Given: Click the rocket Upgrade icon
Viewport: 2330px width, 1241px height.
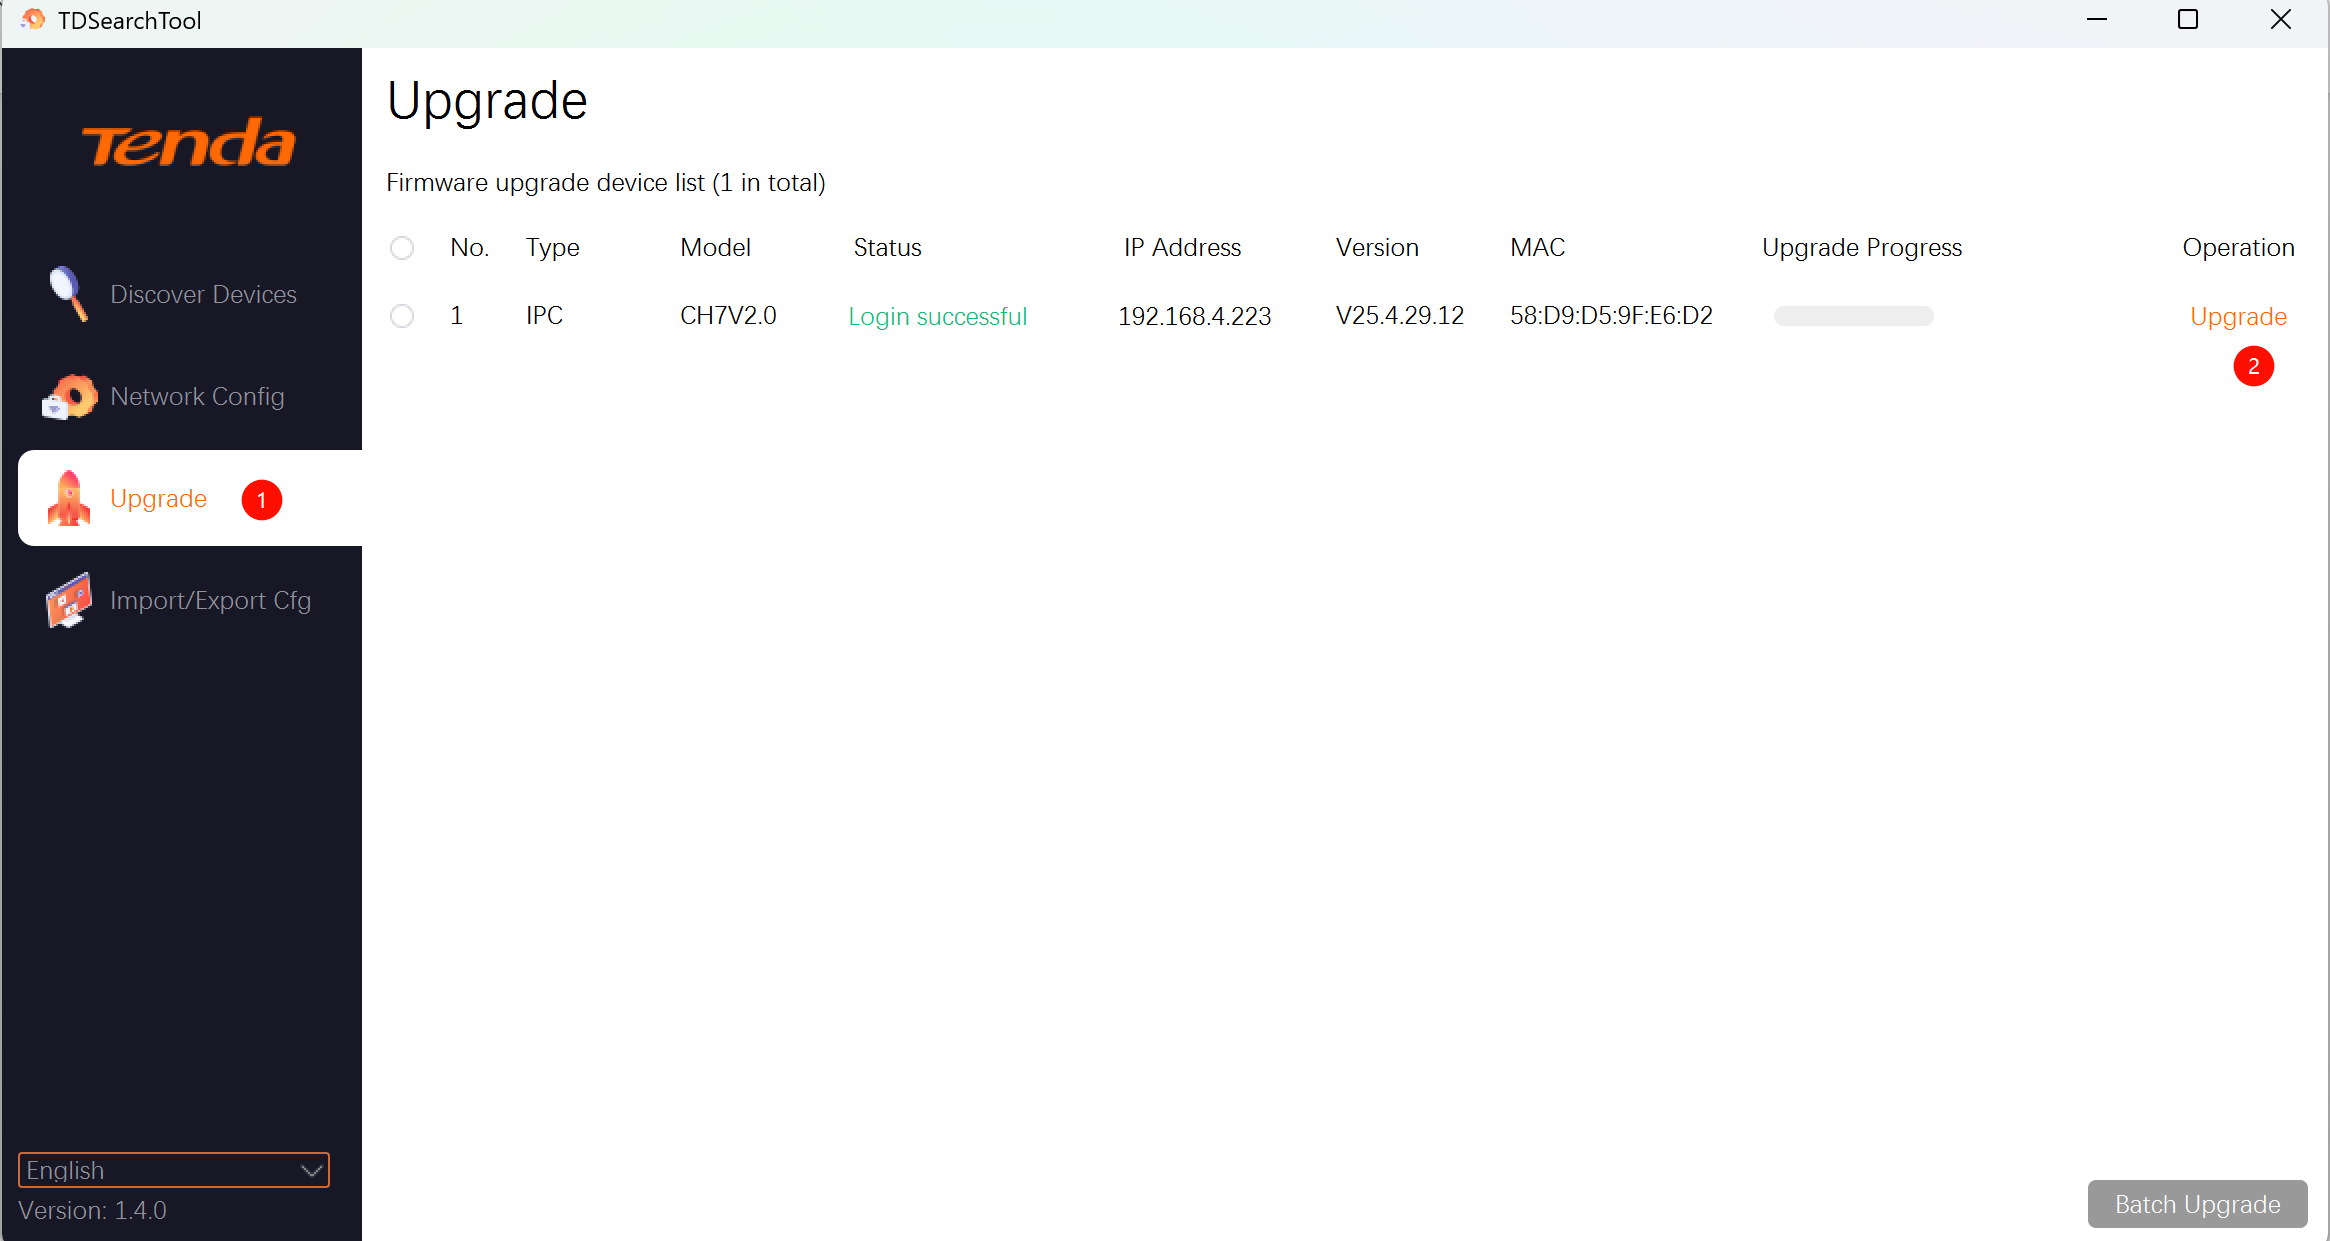Looking at the screenshot, I should (68, 498).
